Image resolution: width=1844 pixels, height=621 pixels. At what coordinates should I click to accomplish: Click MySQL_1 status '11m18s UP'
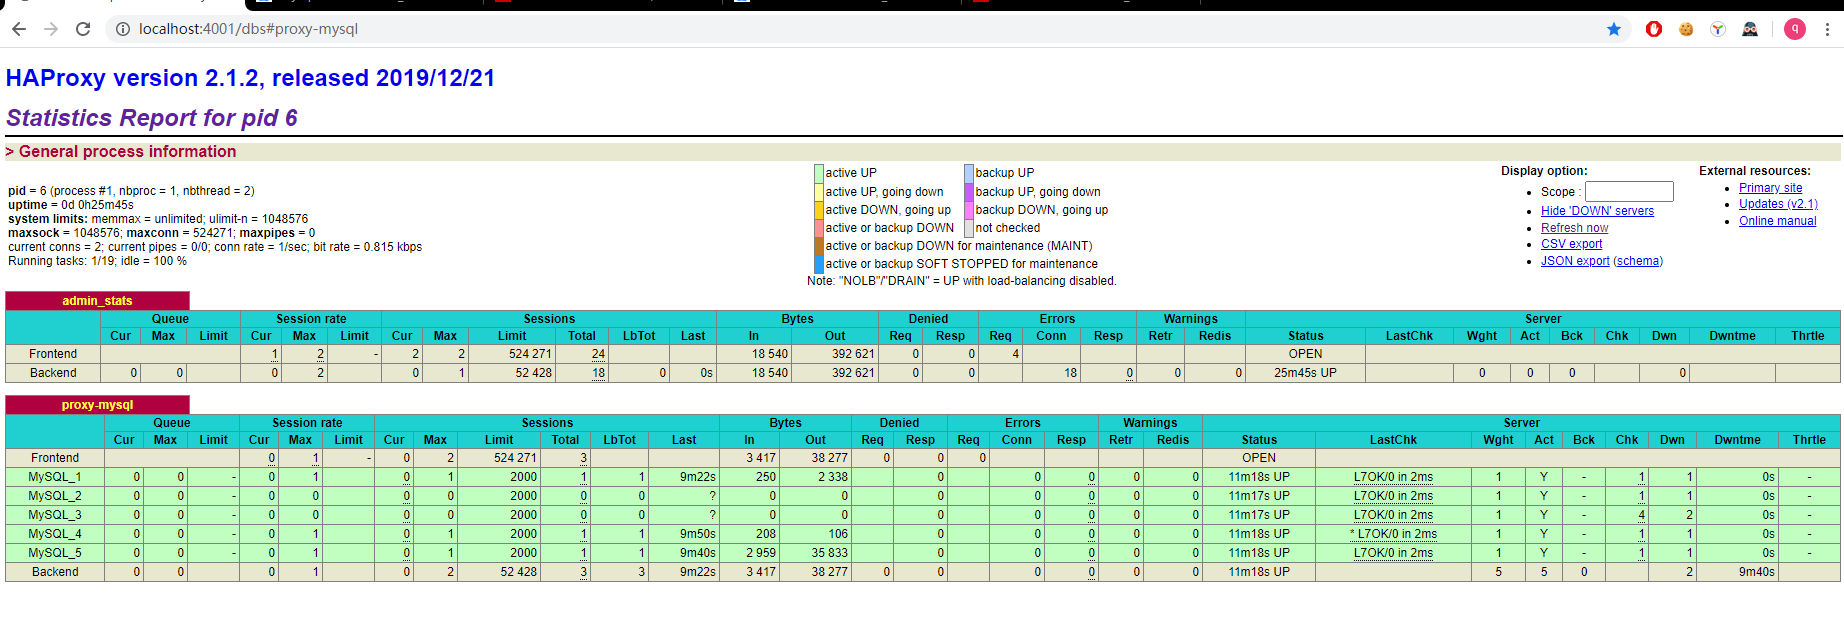pos(1259,477)
